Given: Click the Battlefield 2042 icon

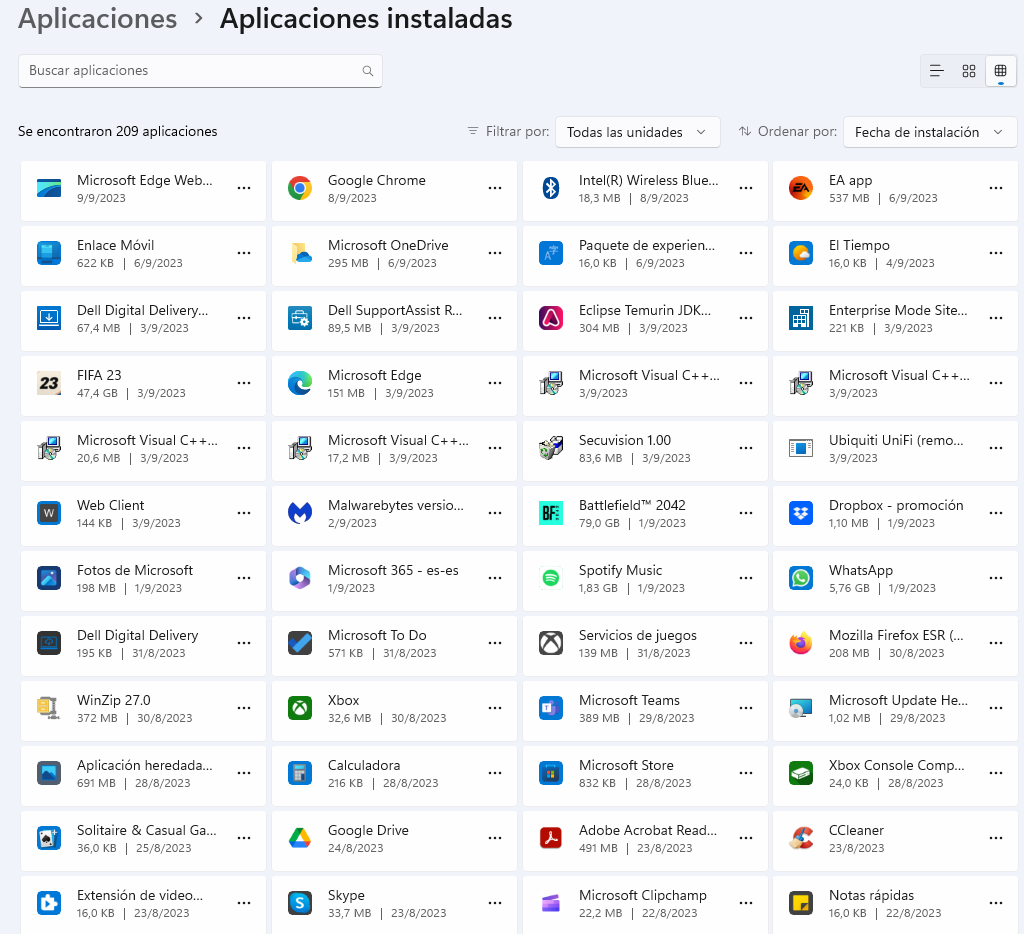Looking at the screenshot, I should (x=551, y=513).
